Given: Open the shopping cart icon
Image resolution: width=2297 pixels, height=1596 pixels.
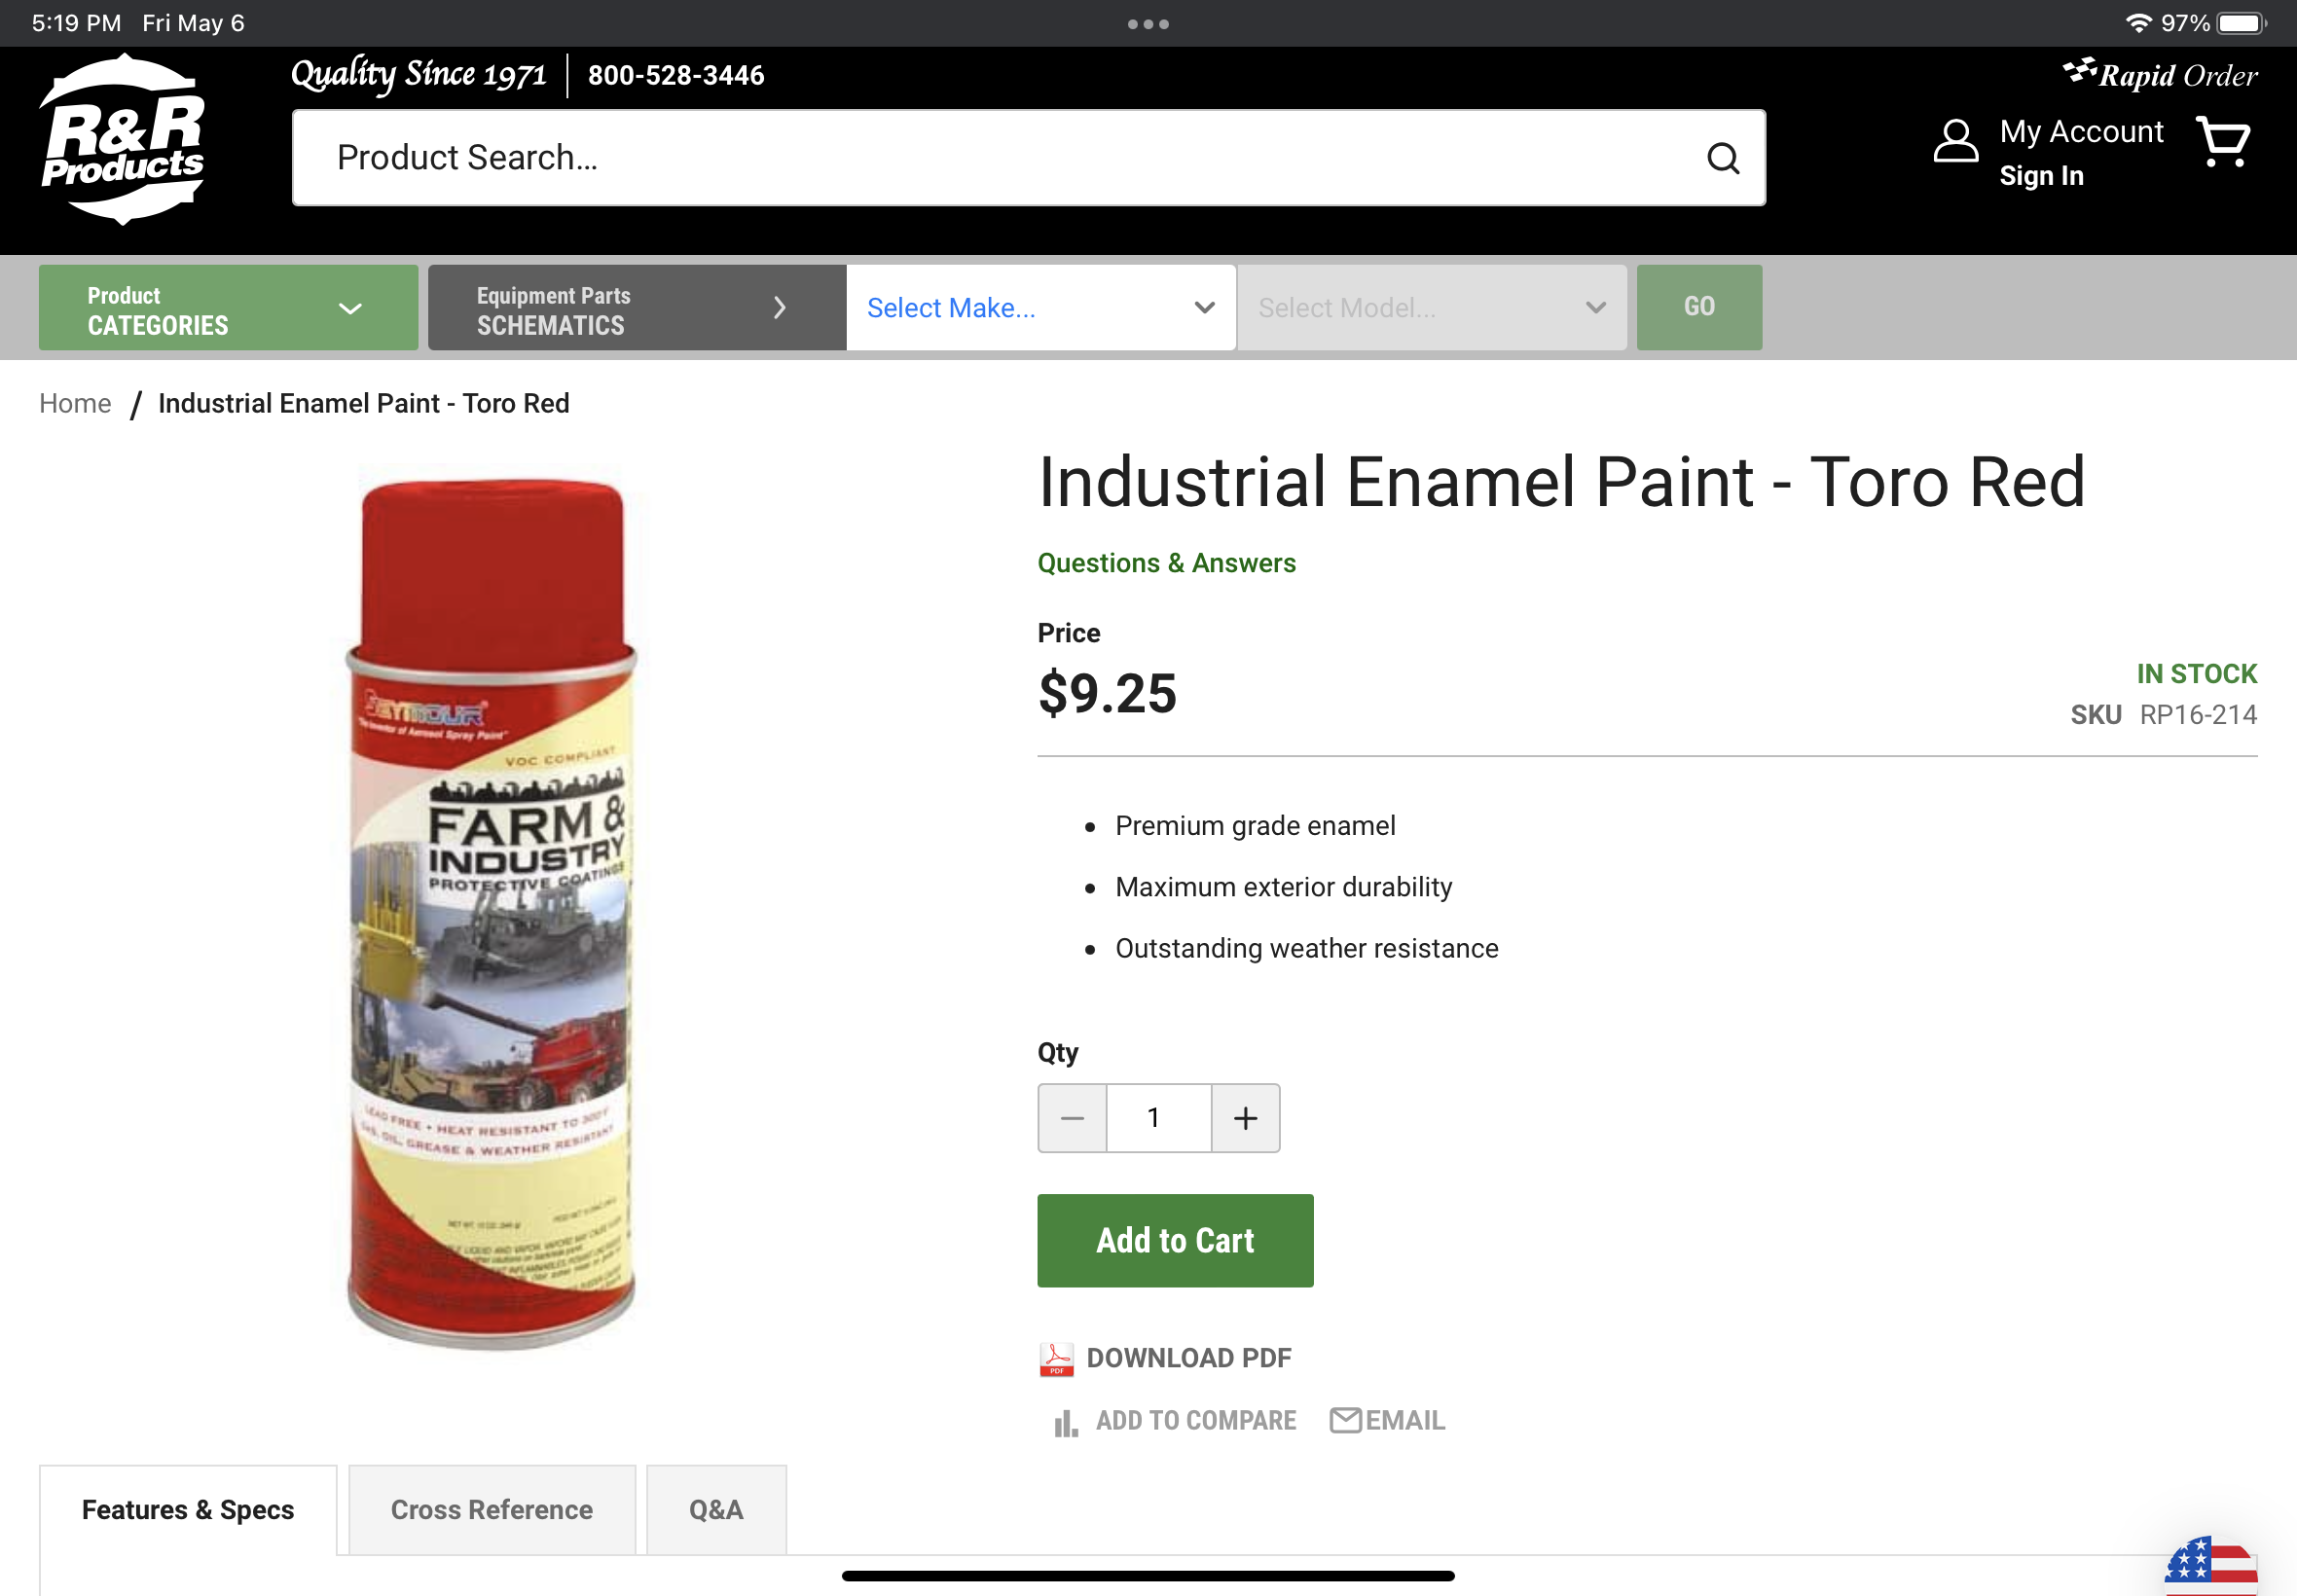Looking at the screenshot, I should pyautogui.click(x=2222, y=141).
